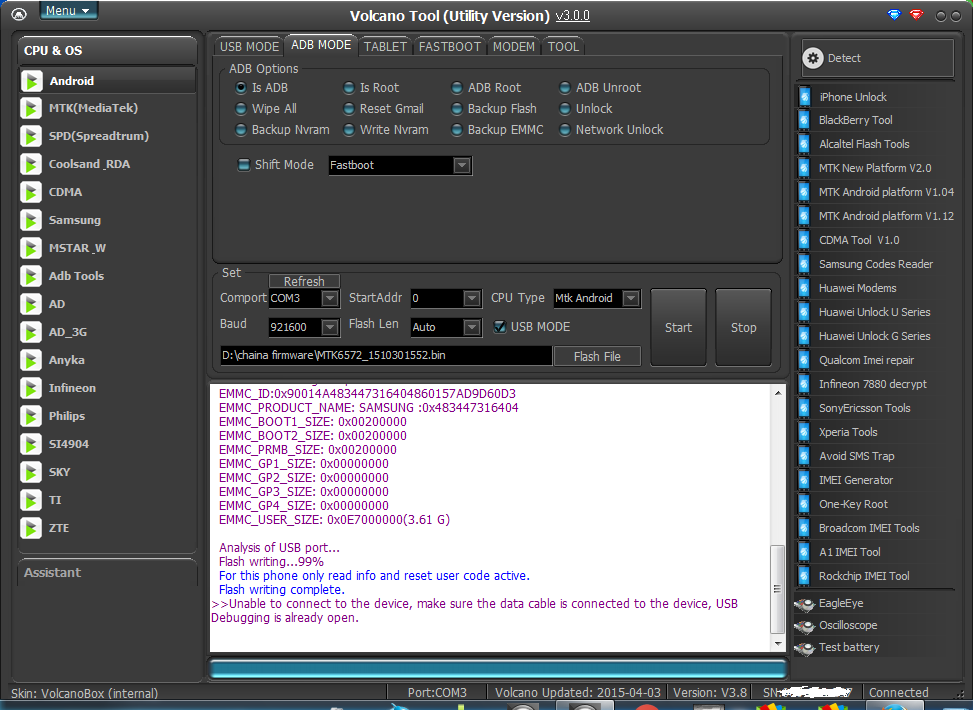This screenshot has width=973, height=710.
Task: Launch the Oscilloscope tool icon
Action: 805,626
